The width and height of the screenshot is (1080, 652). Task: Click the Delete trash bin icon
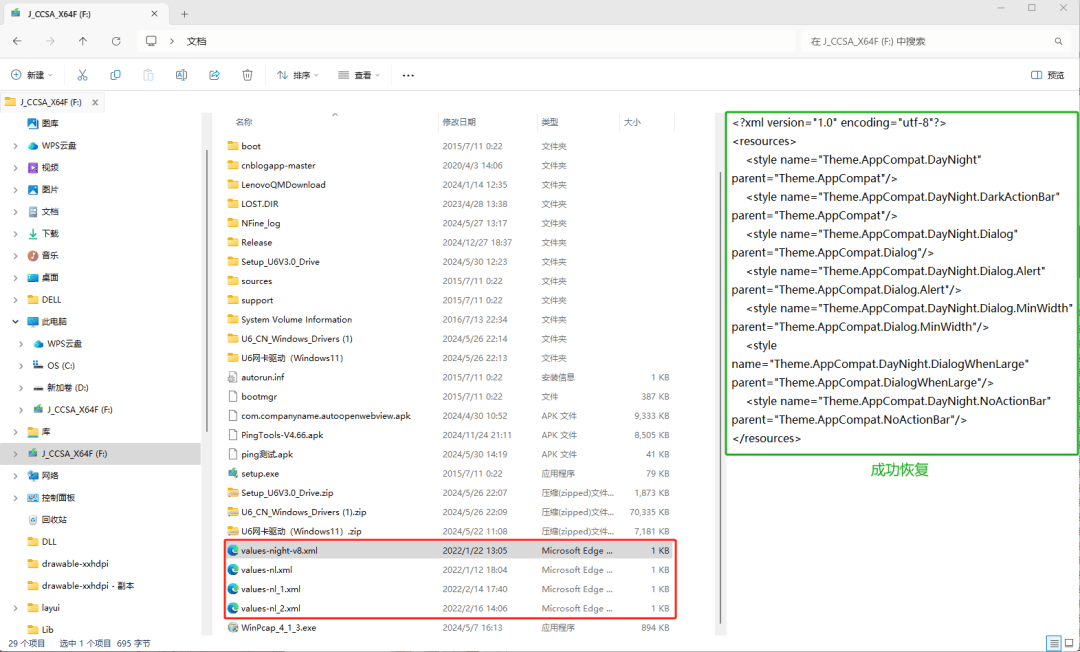[247, 75]
